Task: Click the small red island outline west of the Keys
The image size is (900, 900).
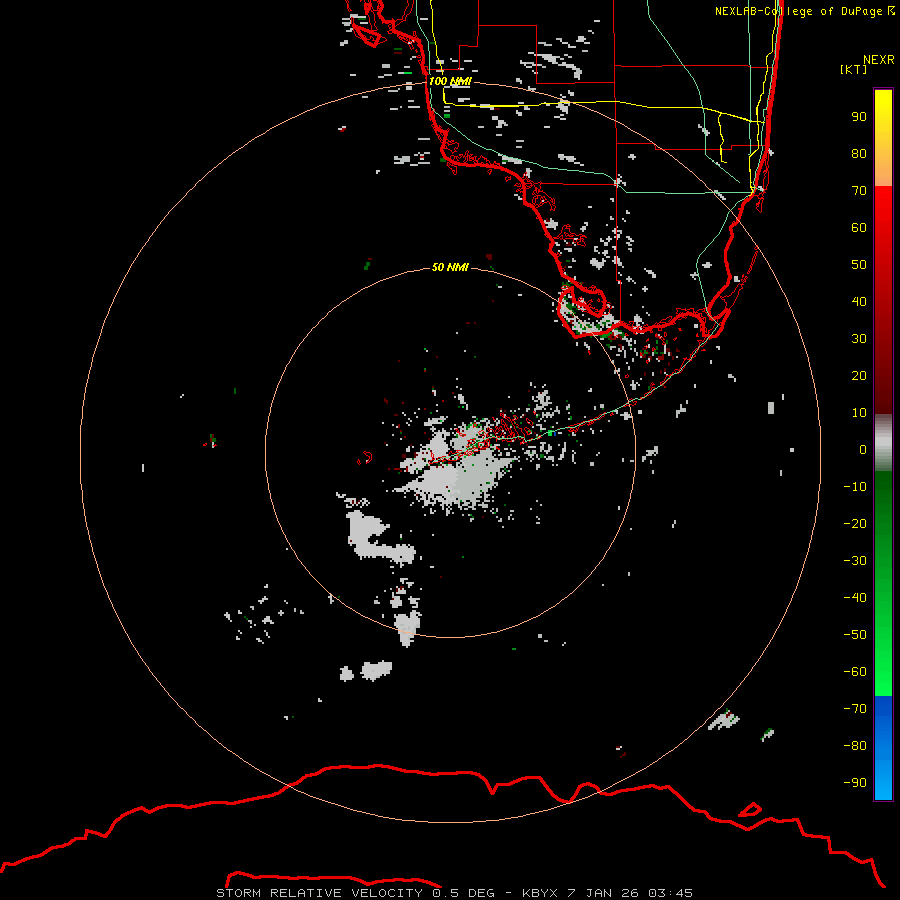Action: pyautogui.click(x=365, y=458)
